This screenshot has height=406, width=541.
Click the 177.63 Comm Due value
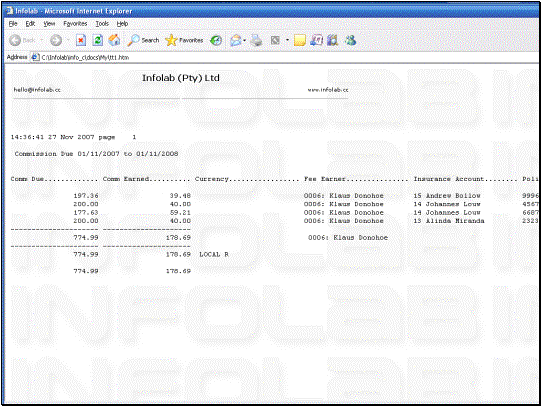click(86, 212)
